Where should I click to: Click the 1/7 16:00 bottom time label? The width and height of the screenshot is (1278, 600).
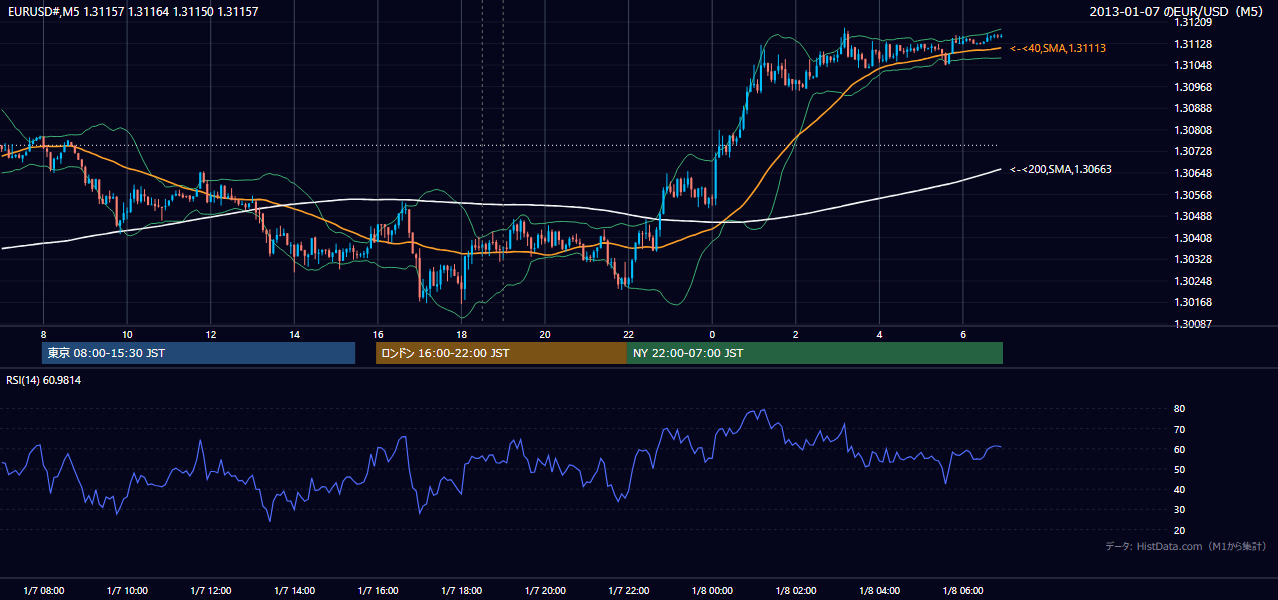pos(378,591)
